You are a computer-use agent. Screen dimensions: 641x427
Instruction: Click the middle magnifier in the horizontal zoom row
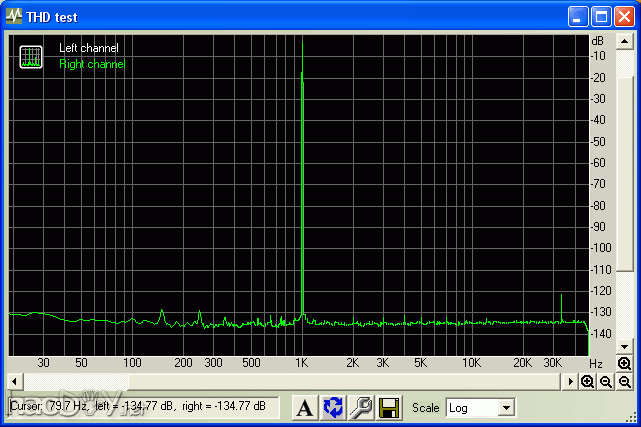[606, 382]
